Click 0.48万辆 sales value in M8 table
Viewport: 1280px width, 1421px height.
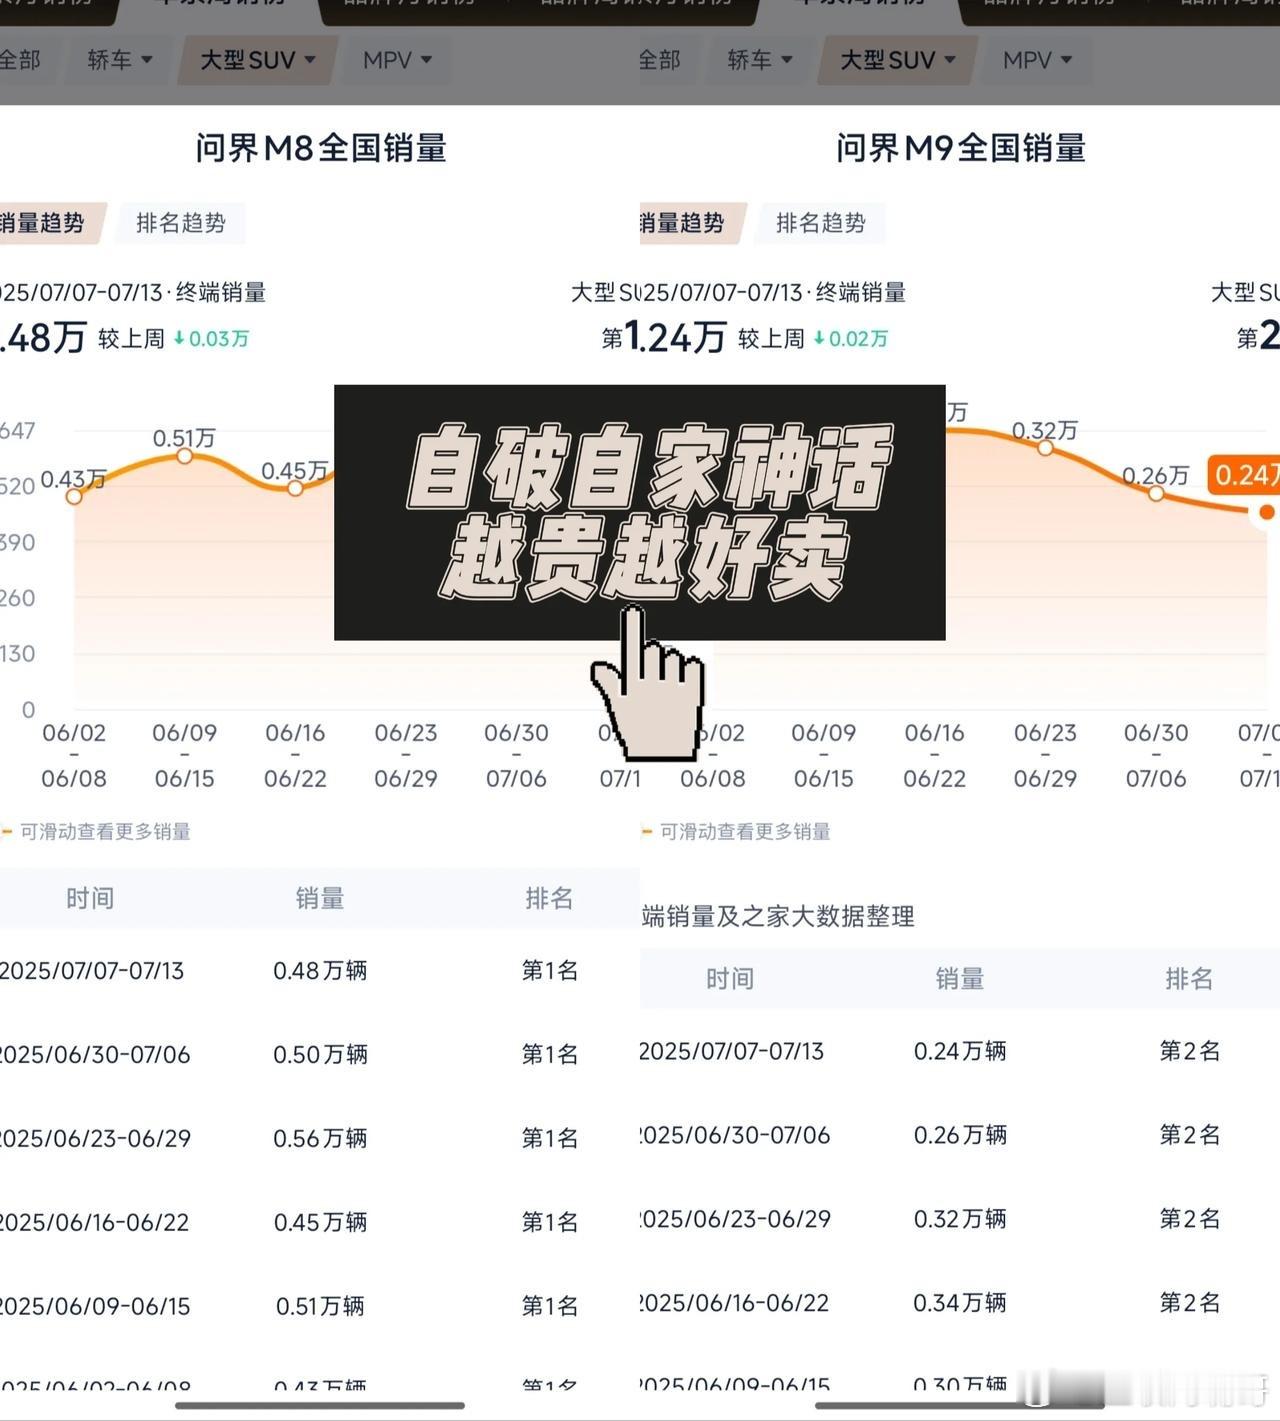click(x=320, y=970)
